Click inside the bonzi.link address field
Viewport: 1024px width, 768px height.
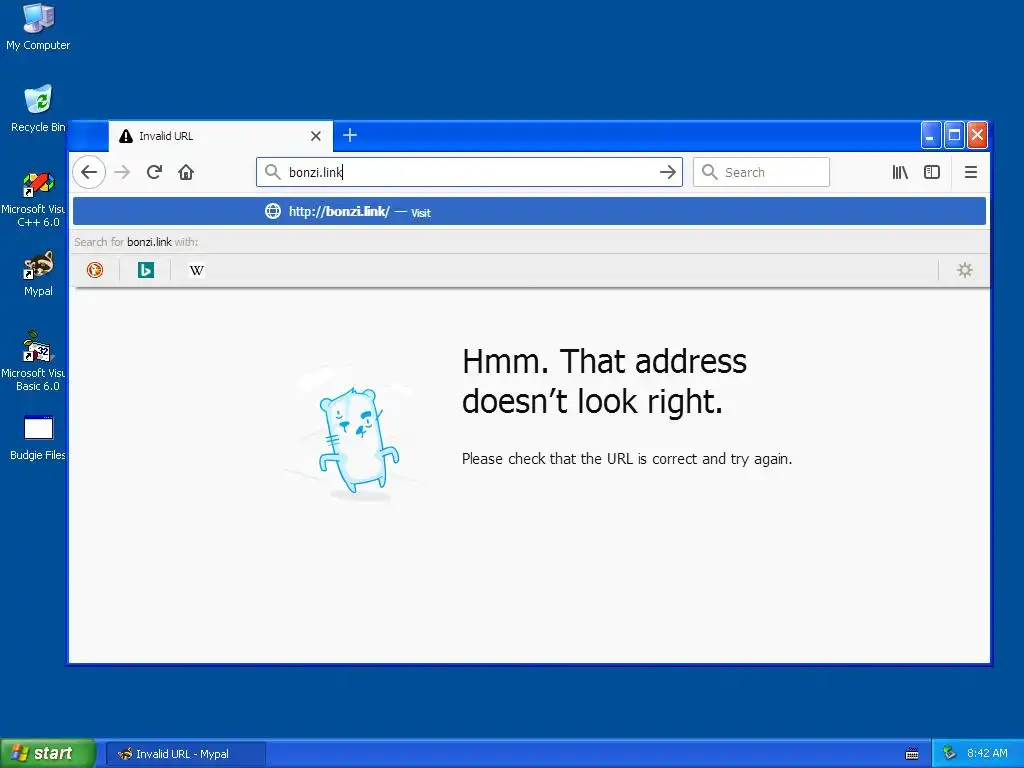470,172
